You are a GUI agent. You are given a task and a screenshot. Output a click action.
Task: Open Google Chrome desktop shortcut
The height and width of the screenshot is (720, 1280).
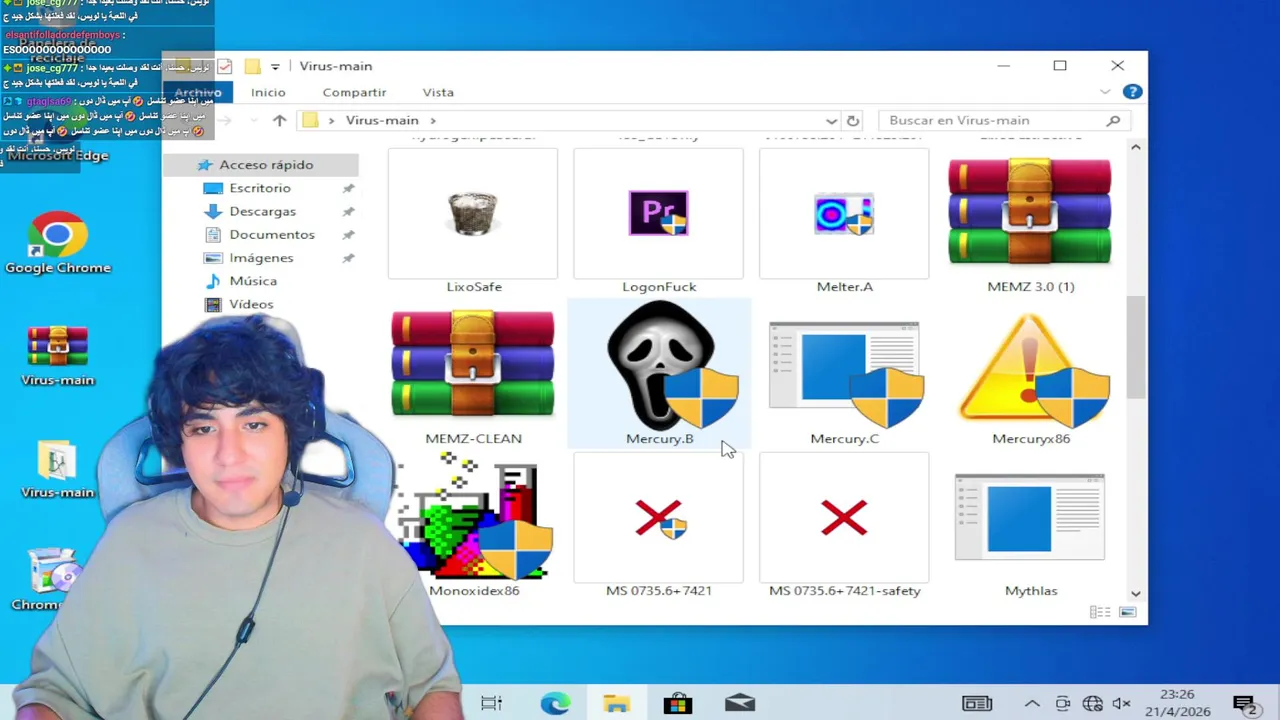tap(58, 243)
